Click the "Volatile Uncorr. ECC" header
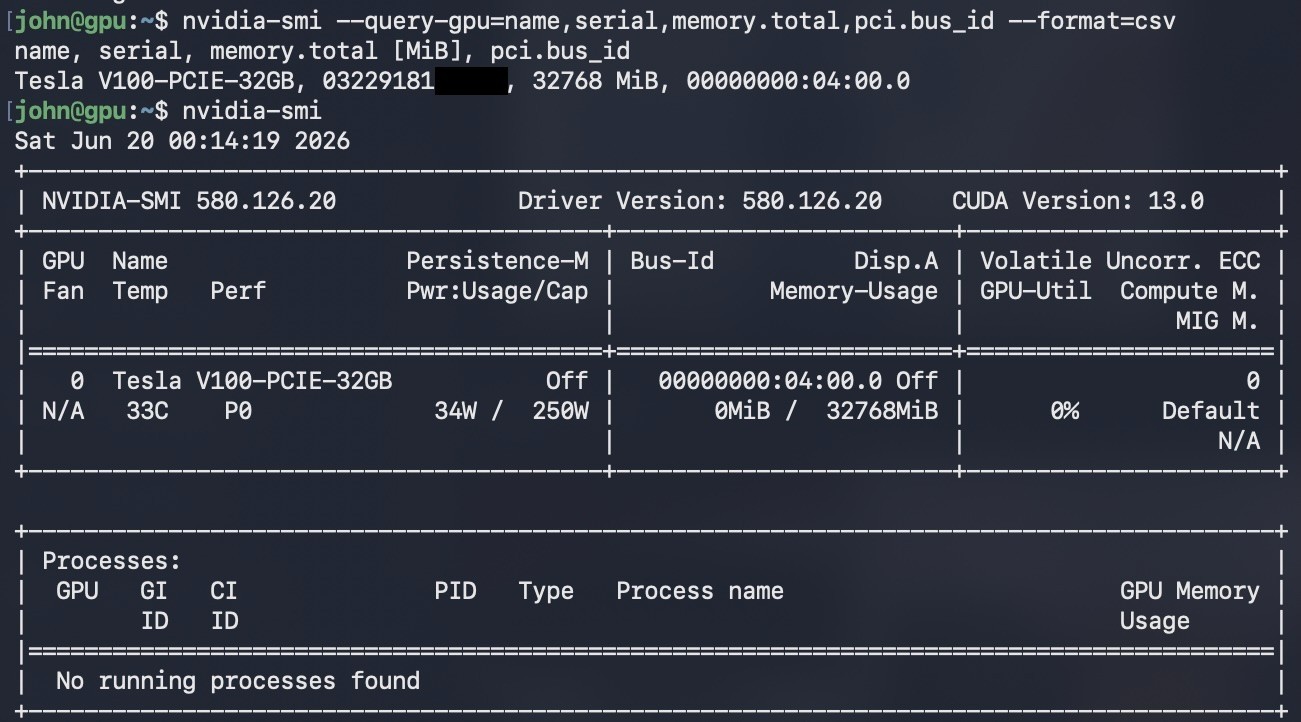Image resolution: width=1301 pixels, height=722 pixels. [1120, 260]
